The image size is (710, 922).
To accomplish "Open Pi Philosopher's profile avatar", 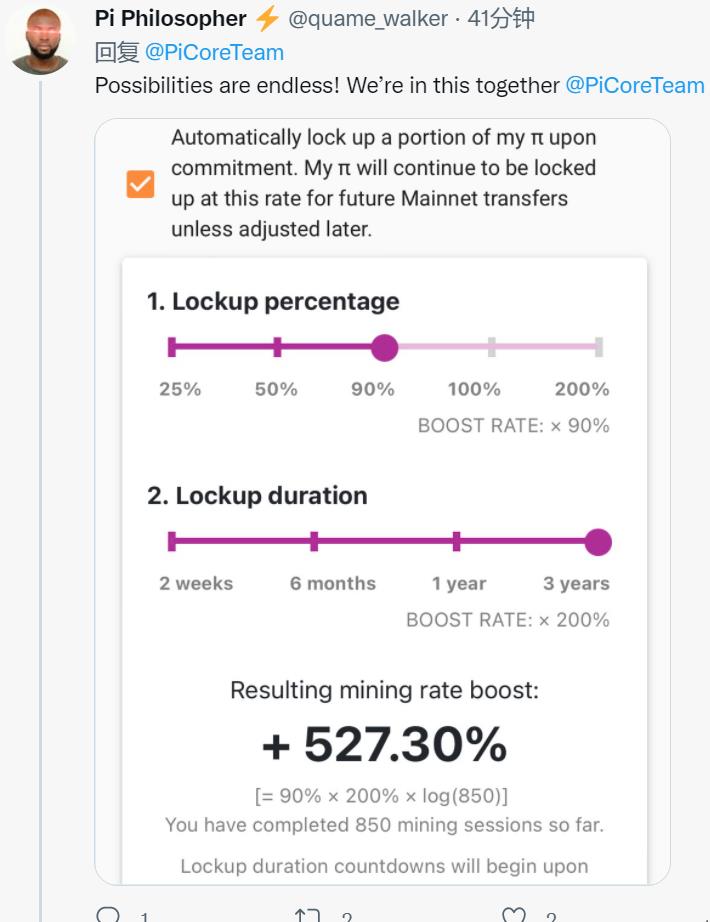I will pos(40,41).
